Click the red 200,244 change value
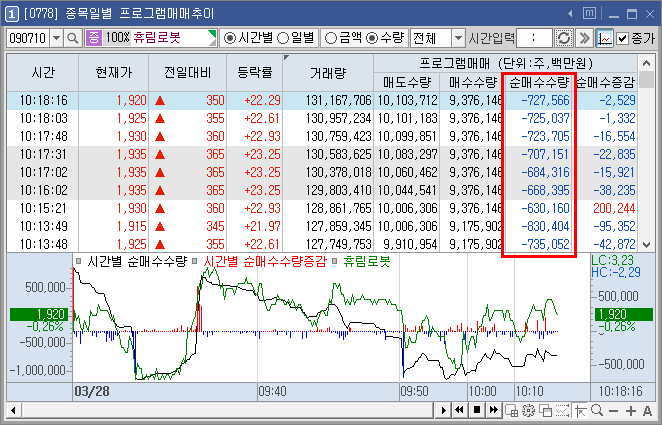This screenshot has width=662, height=425. [x=614, y=208]
